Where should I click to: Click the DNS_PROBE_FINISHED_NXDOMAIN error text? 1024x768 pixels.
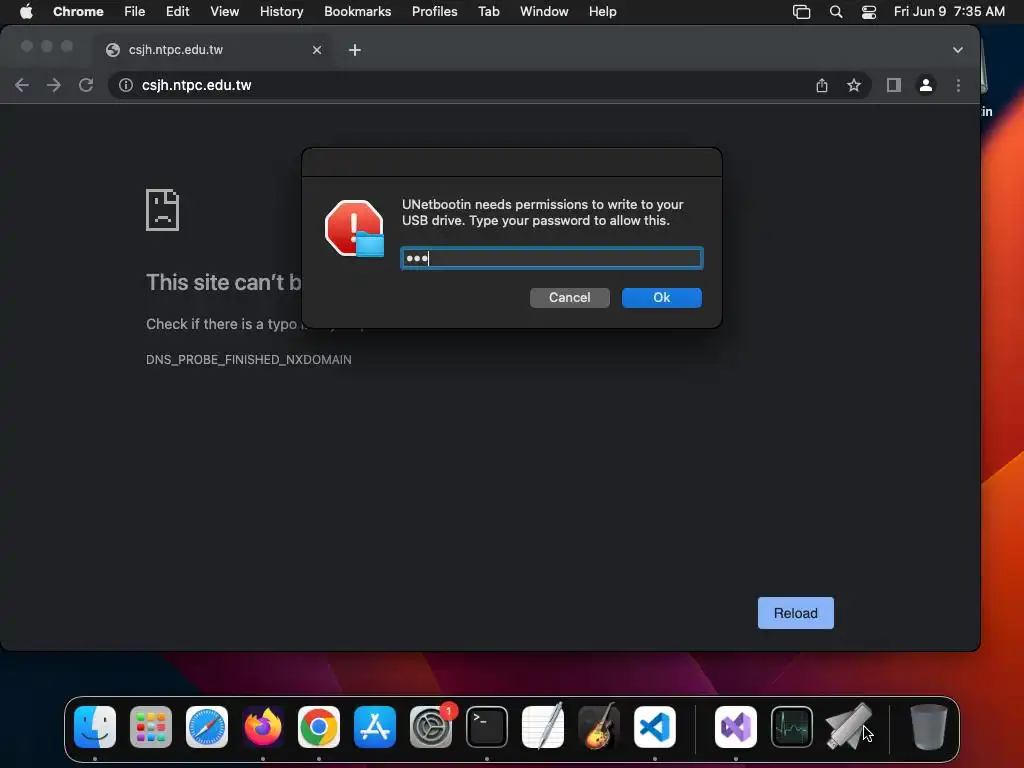point(249,360)
